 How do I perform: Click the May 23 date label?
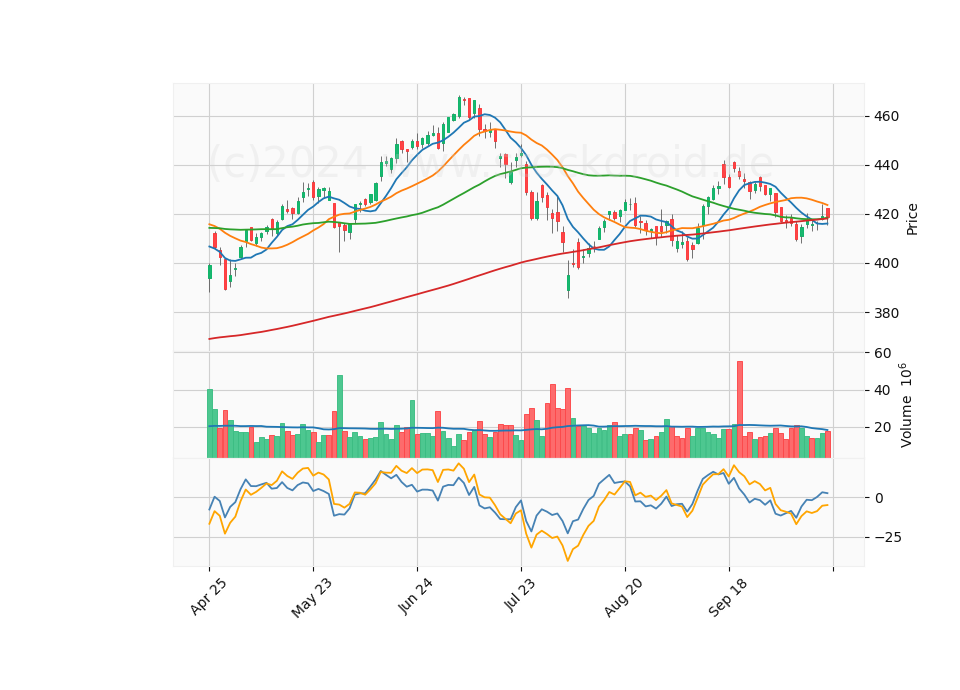[311, 598]
